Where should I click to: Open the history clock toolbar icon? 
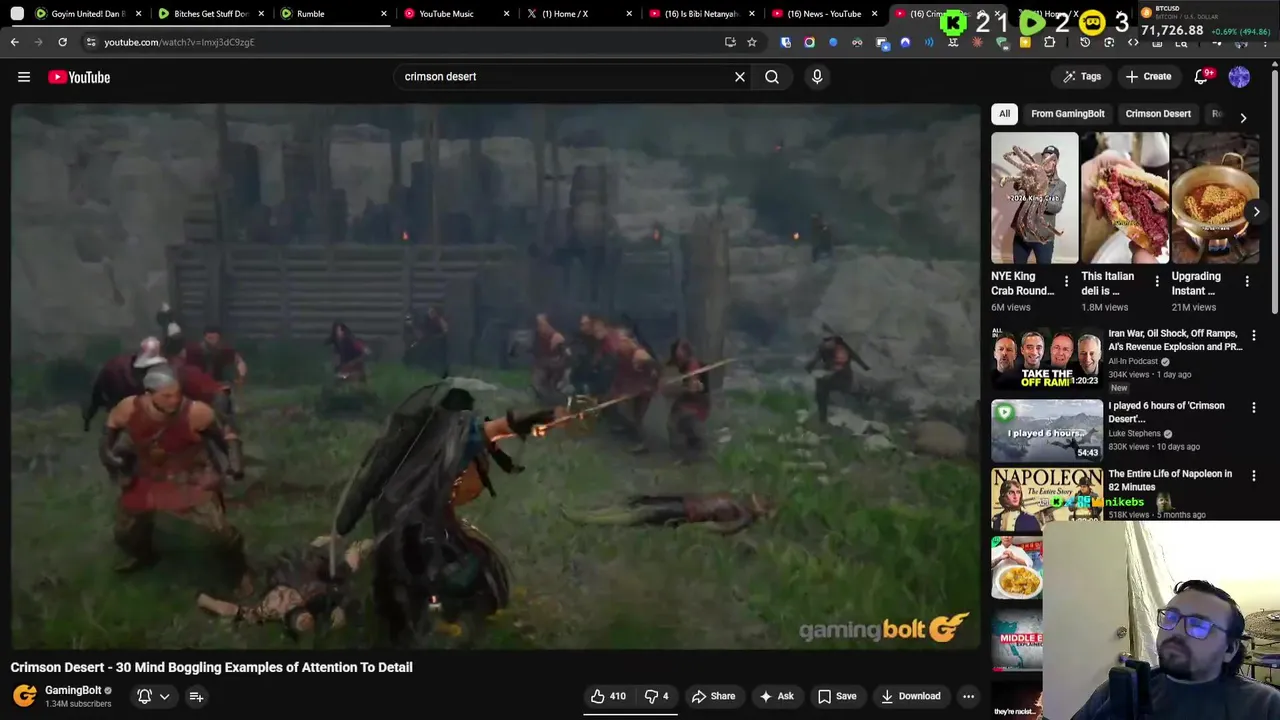click(1085, 42)
